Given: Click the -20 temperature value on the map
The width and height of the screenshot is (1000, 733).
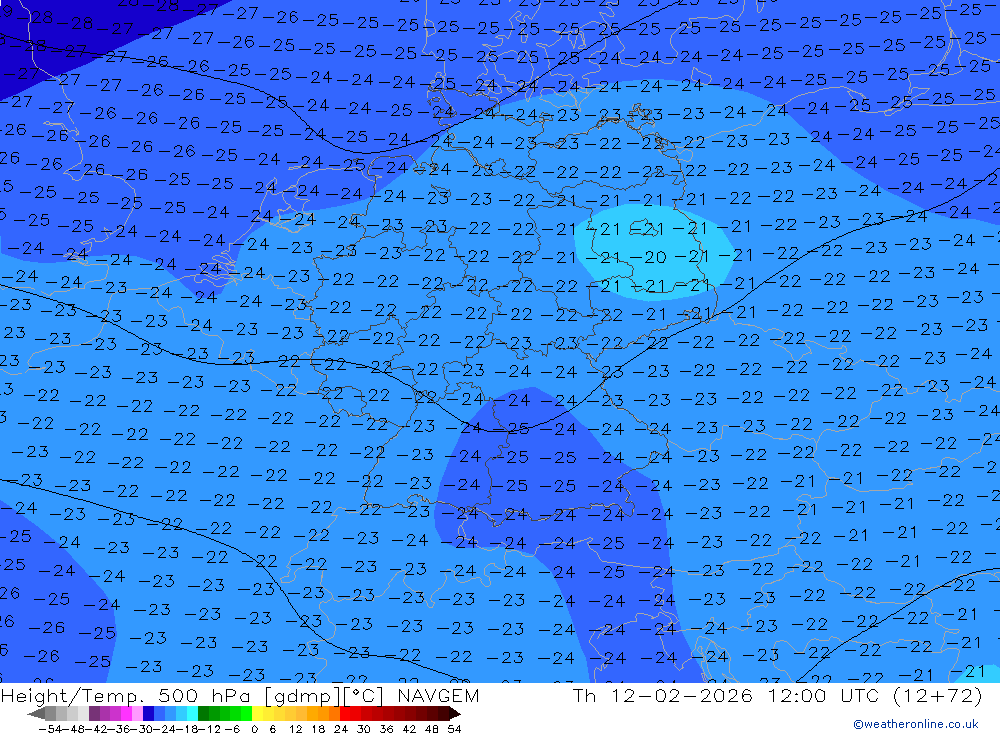Looking at the screenshot, I should 648,257.
